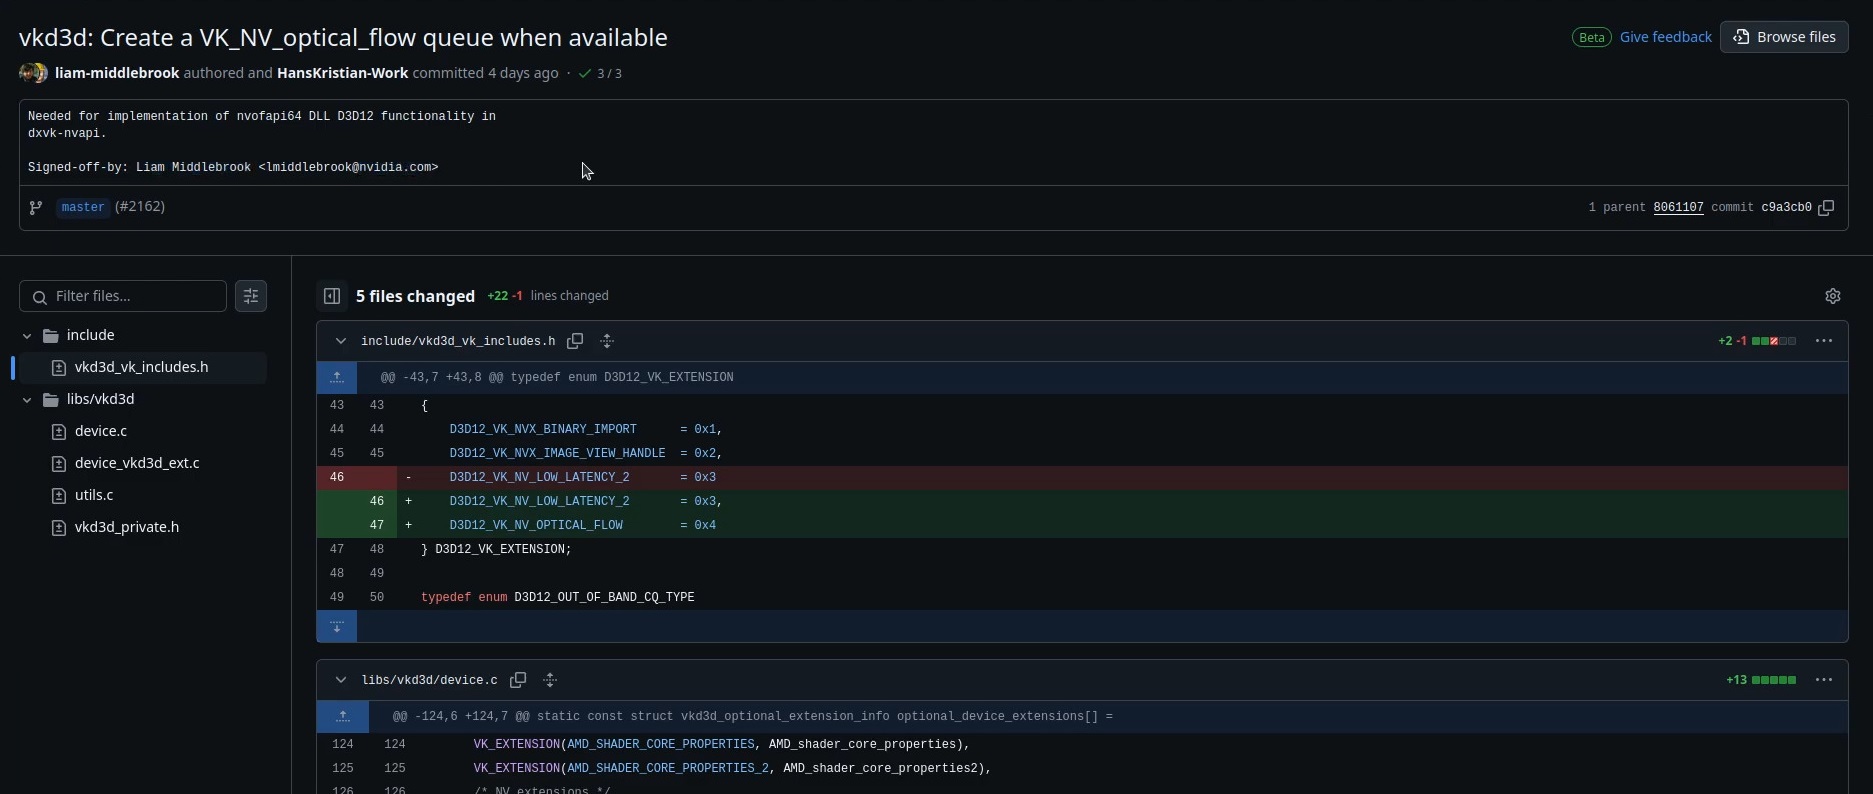The height and width of the screenshot is (794, 1873).
Task: Copy path of libs/vkd3d/device.c
Action: coord(518,680)
